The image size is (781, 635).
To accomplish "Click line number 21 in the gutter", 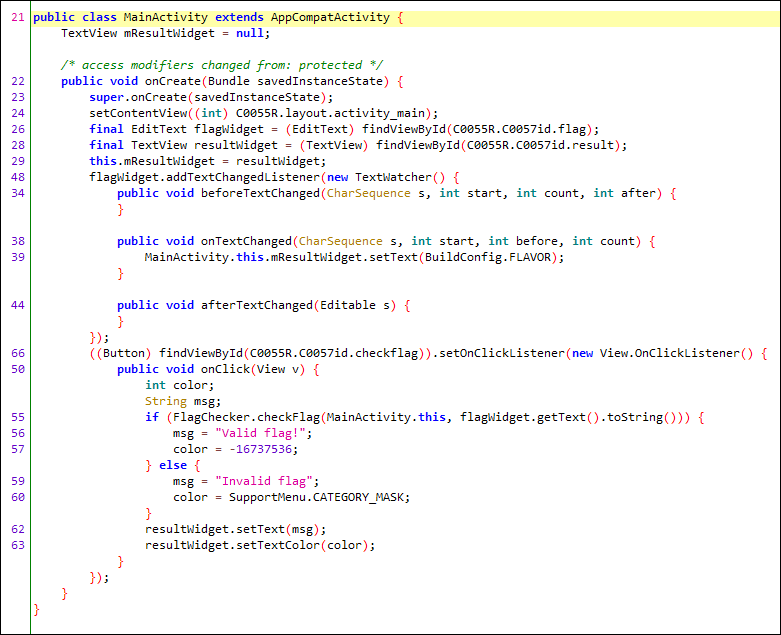I will coord(18,17).
